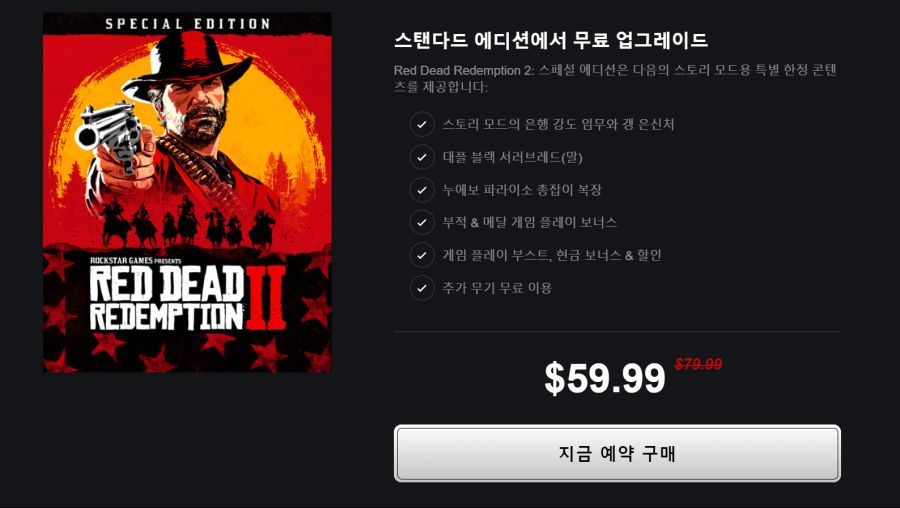Image resolution: width=900 pixels, height=508 pixels.
Task: Click the 추가 무기 무료 이용 feature text
Action: point(496,288)
